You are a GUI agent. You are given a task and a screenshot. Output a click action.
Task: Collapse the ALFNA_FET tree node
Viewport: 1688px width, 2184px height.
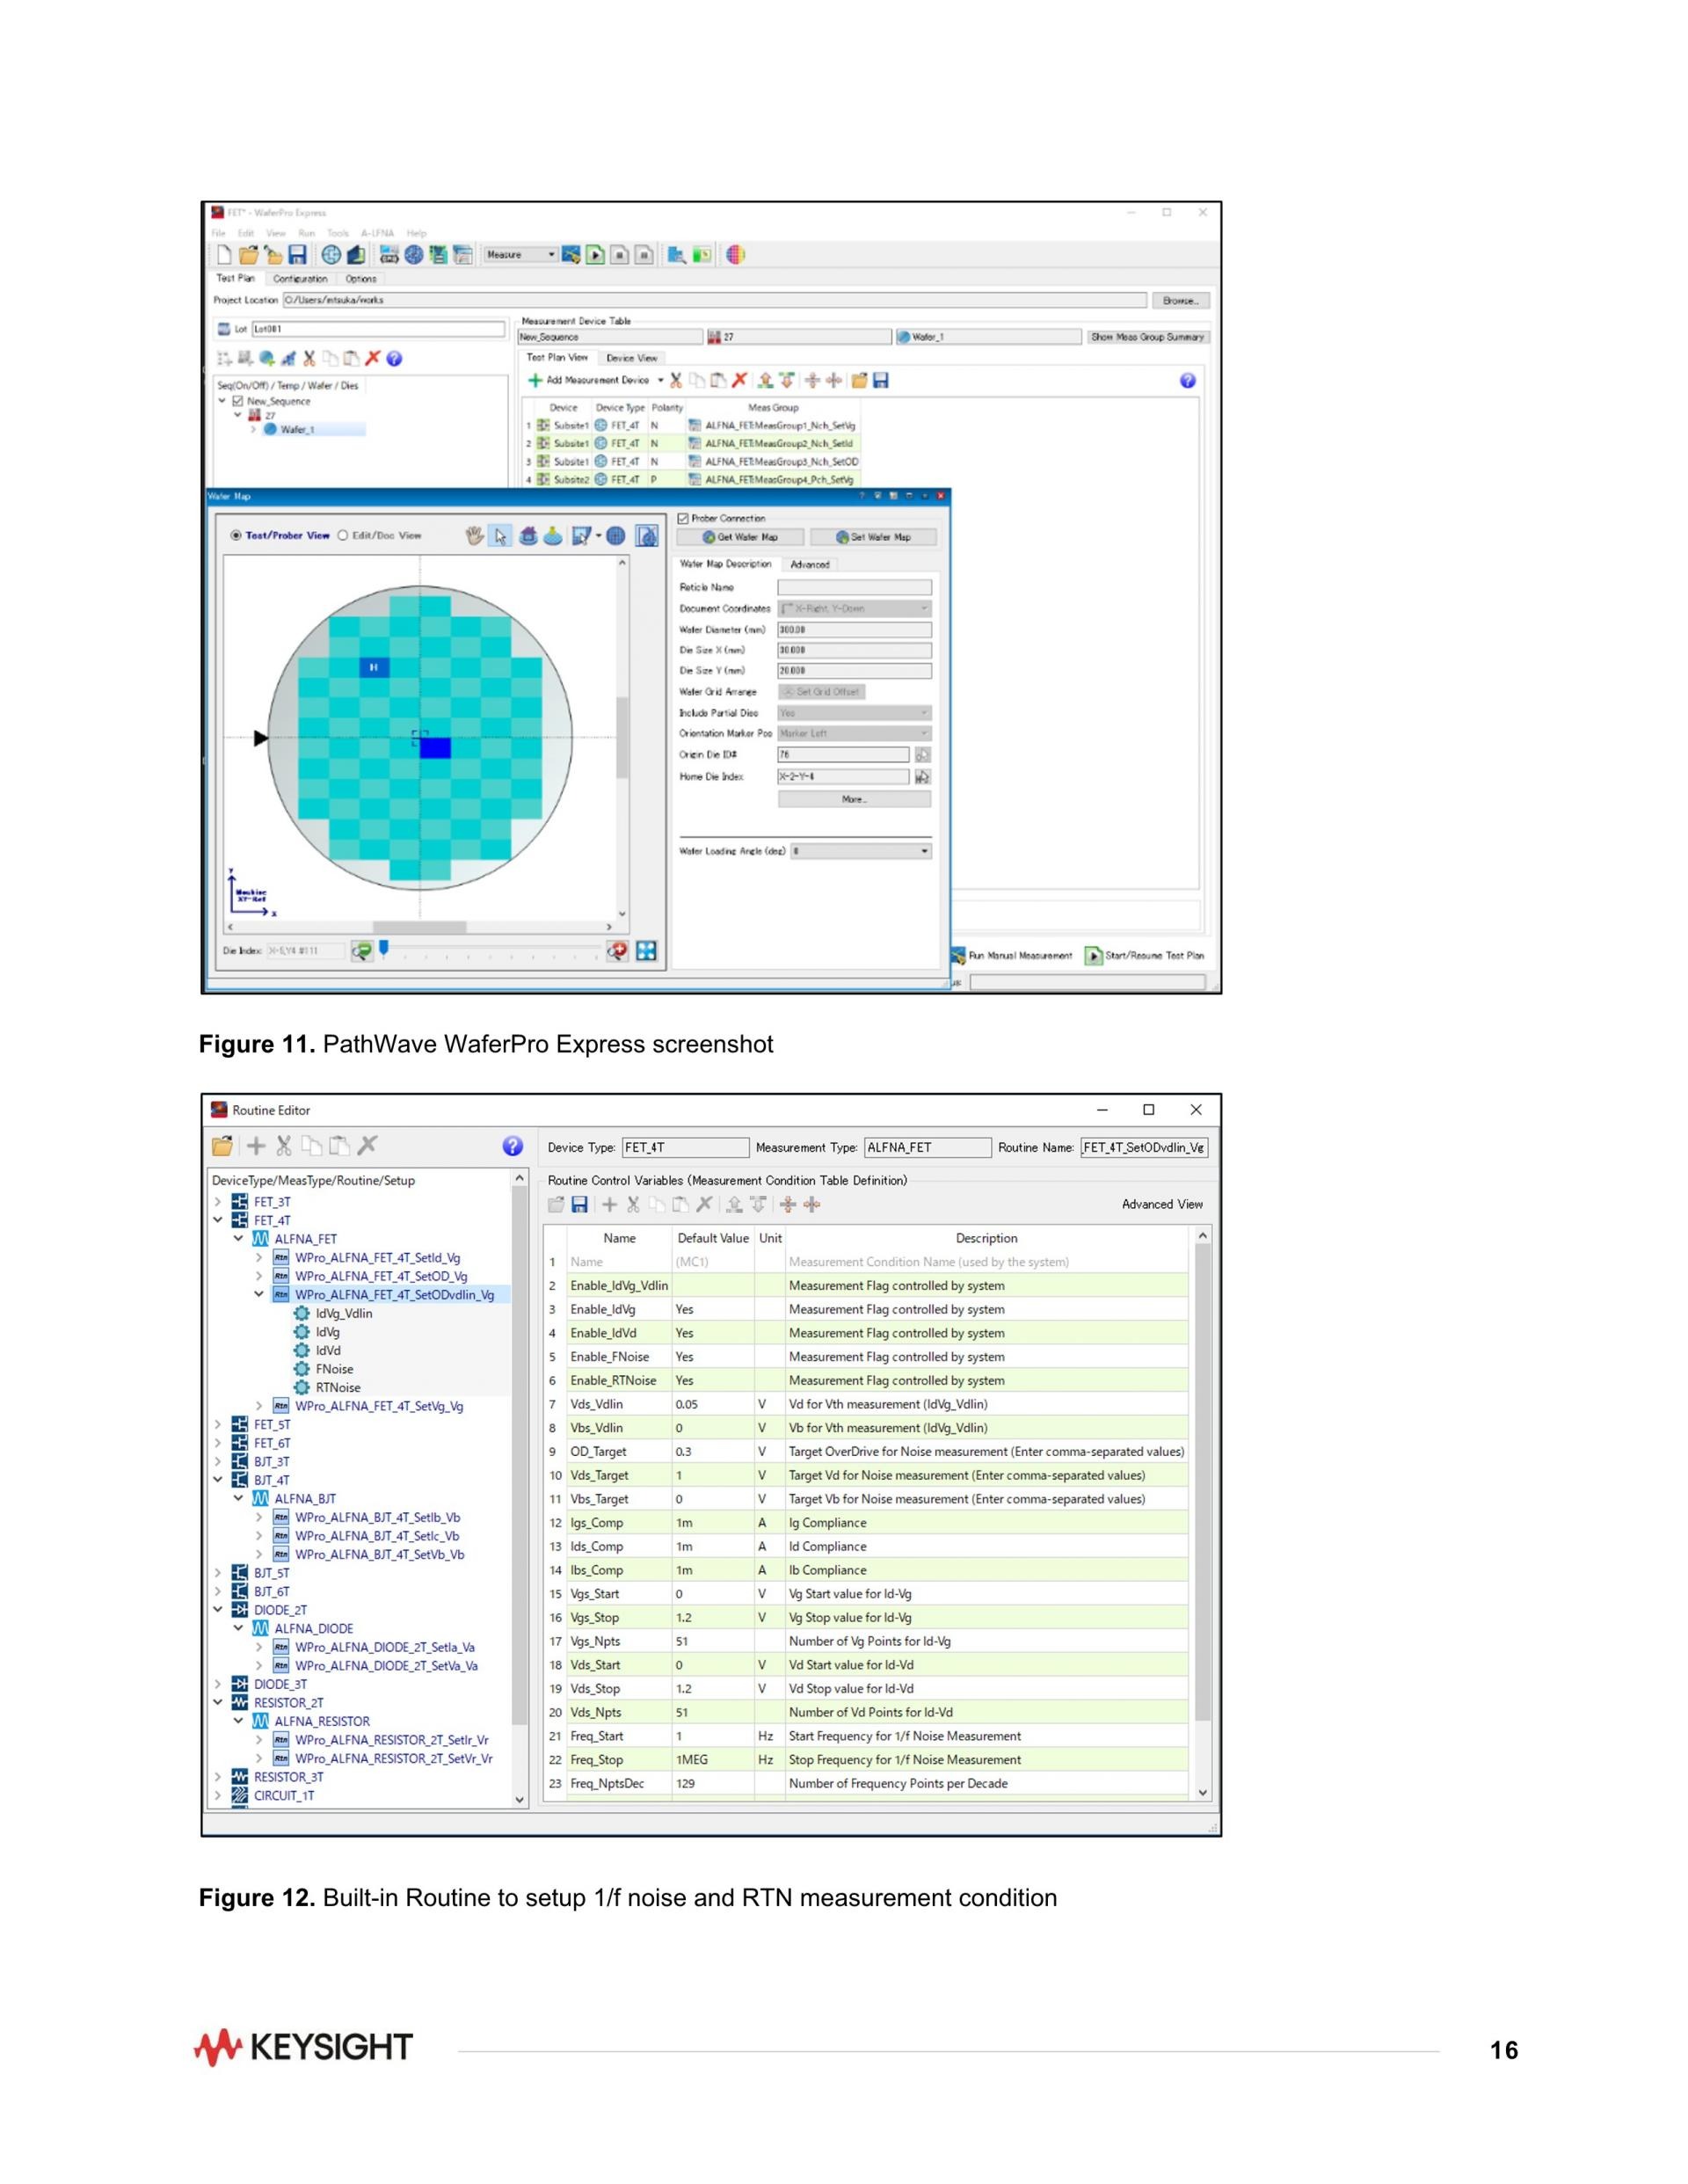point(238,1238)
